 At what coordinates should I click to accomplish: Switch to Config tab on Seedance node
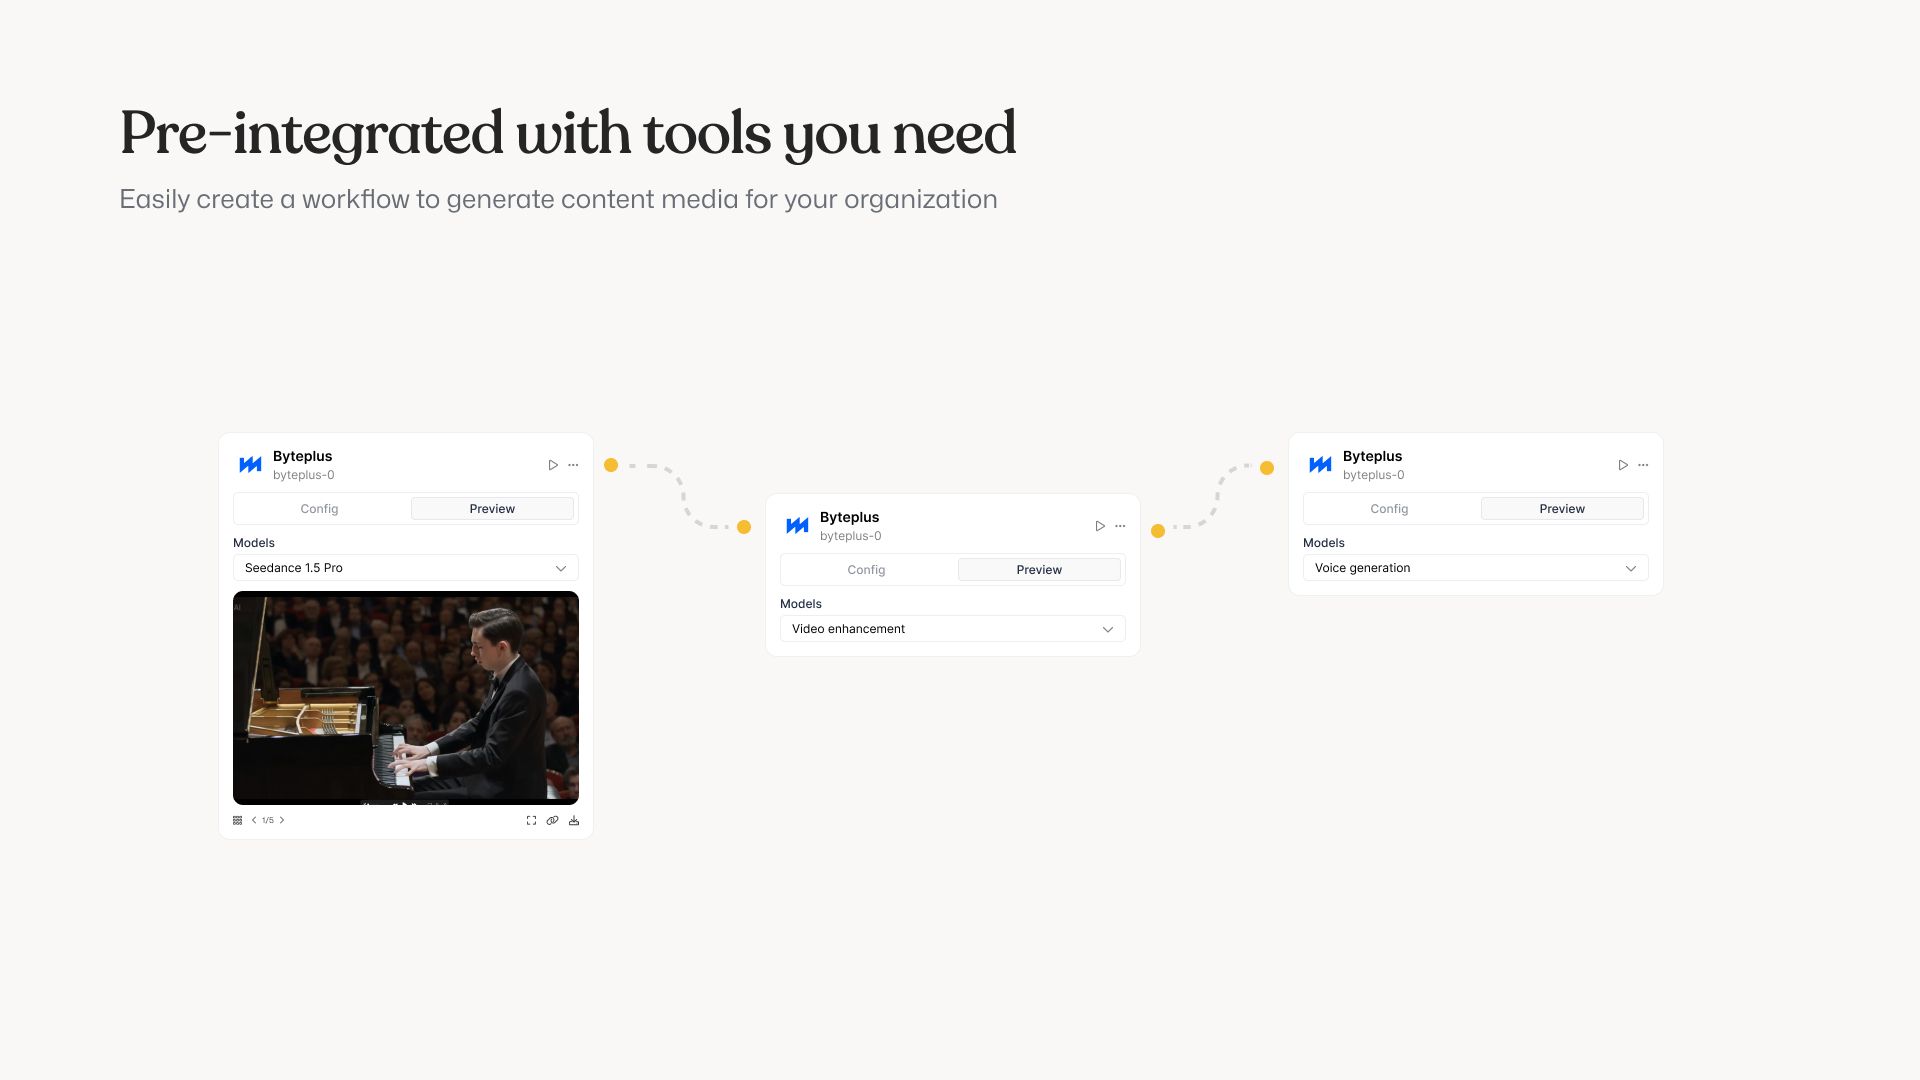click(x=320, y=509)
